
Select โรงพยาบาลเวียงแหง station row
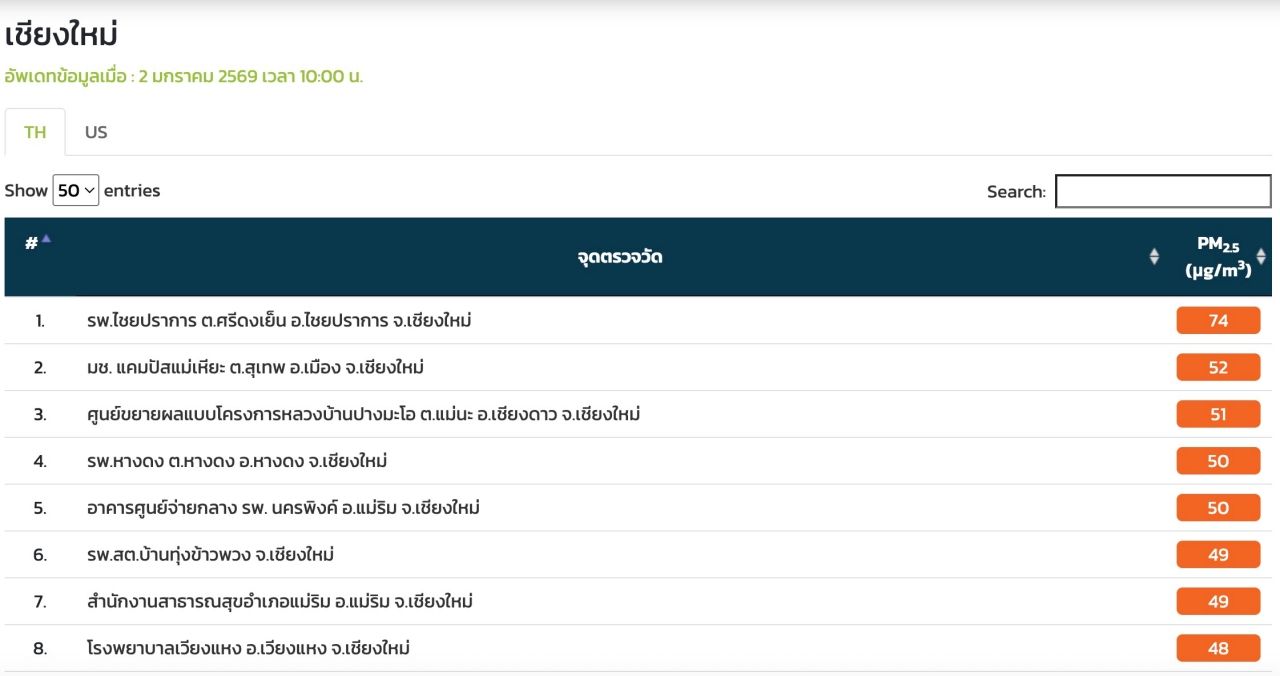click(x=248, y=648)
